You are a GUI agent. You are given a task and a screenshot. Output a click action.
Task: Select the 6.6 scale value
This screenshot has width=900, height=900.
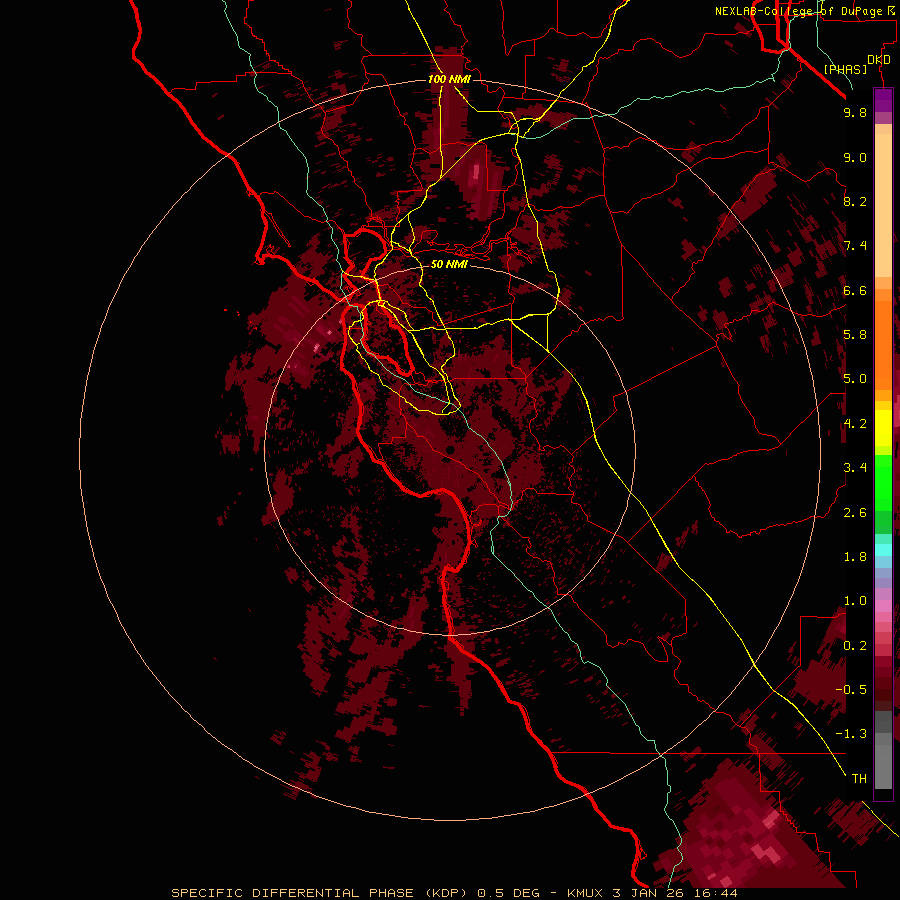point(855,290)
